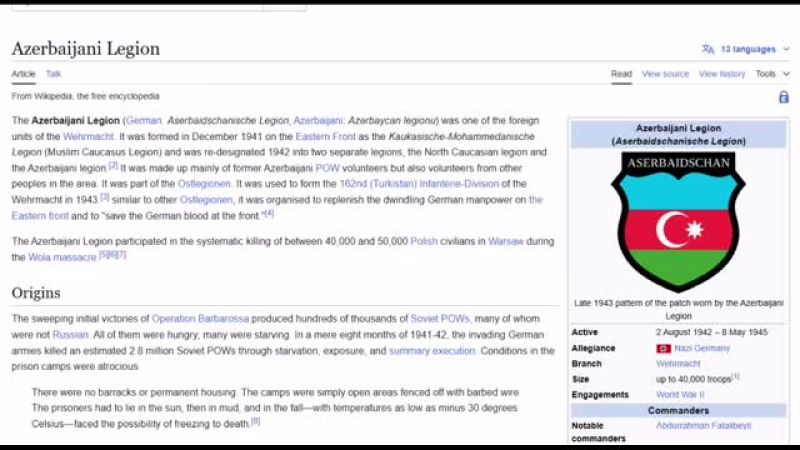
Task: Click the Nazi Germany flag icon
Action: (x=663, y=348)
